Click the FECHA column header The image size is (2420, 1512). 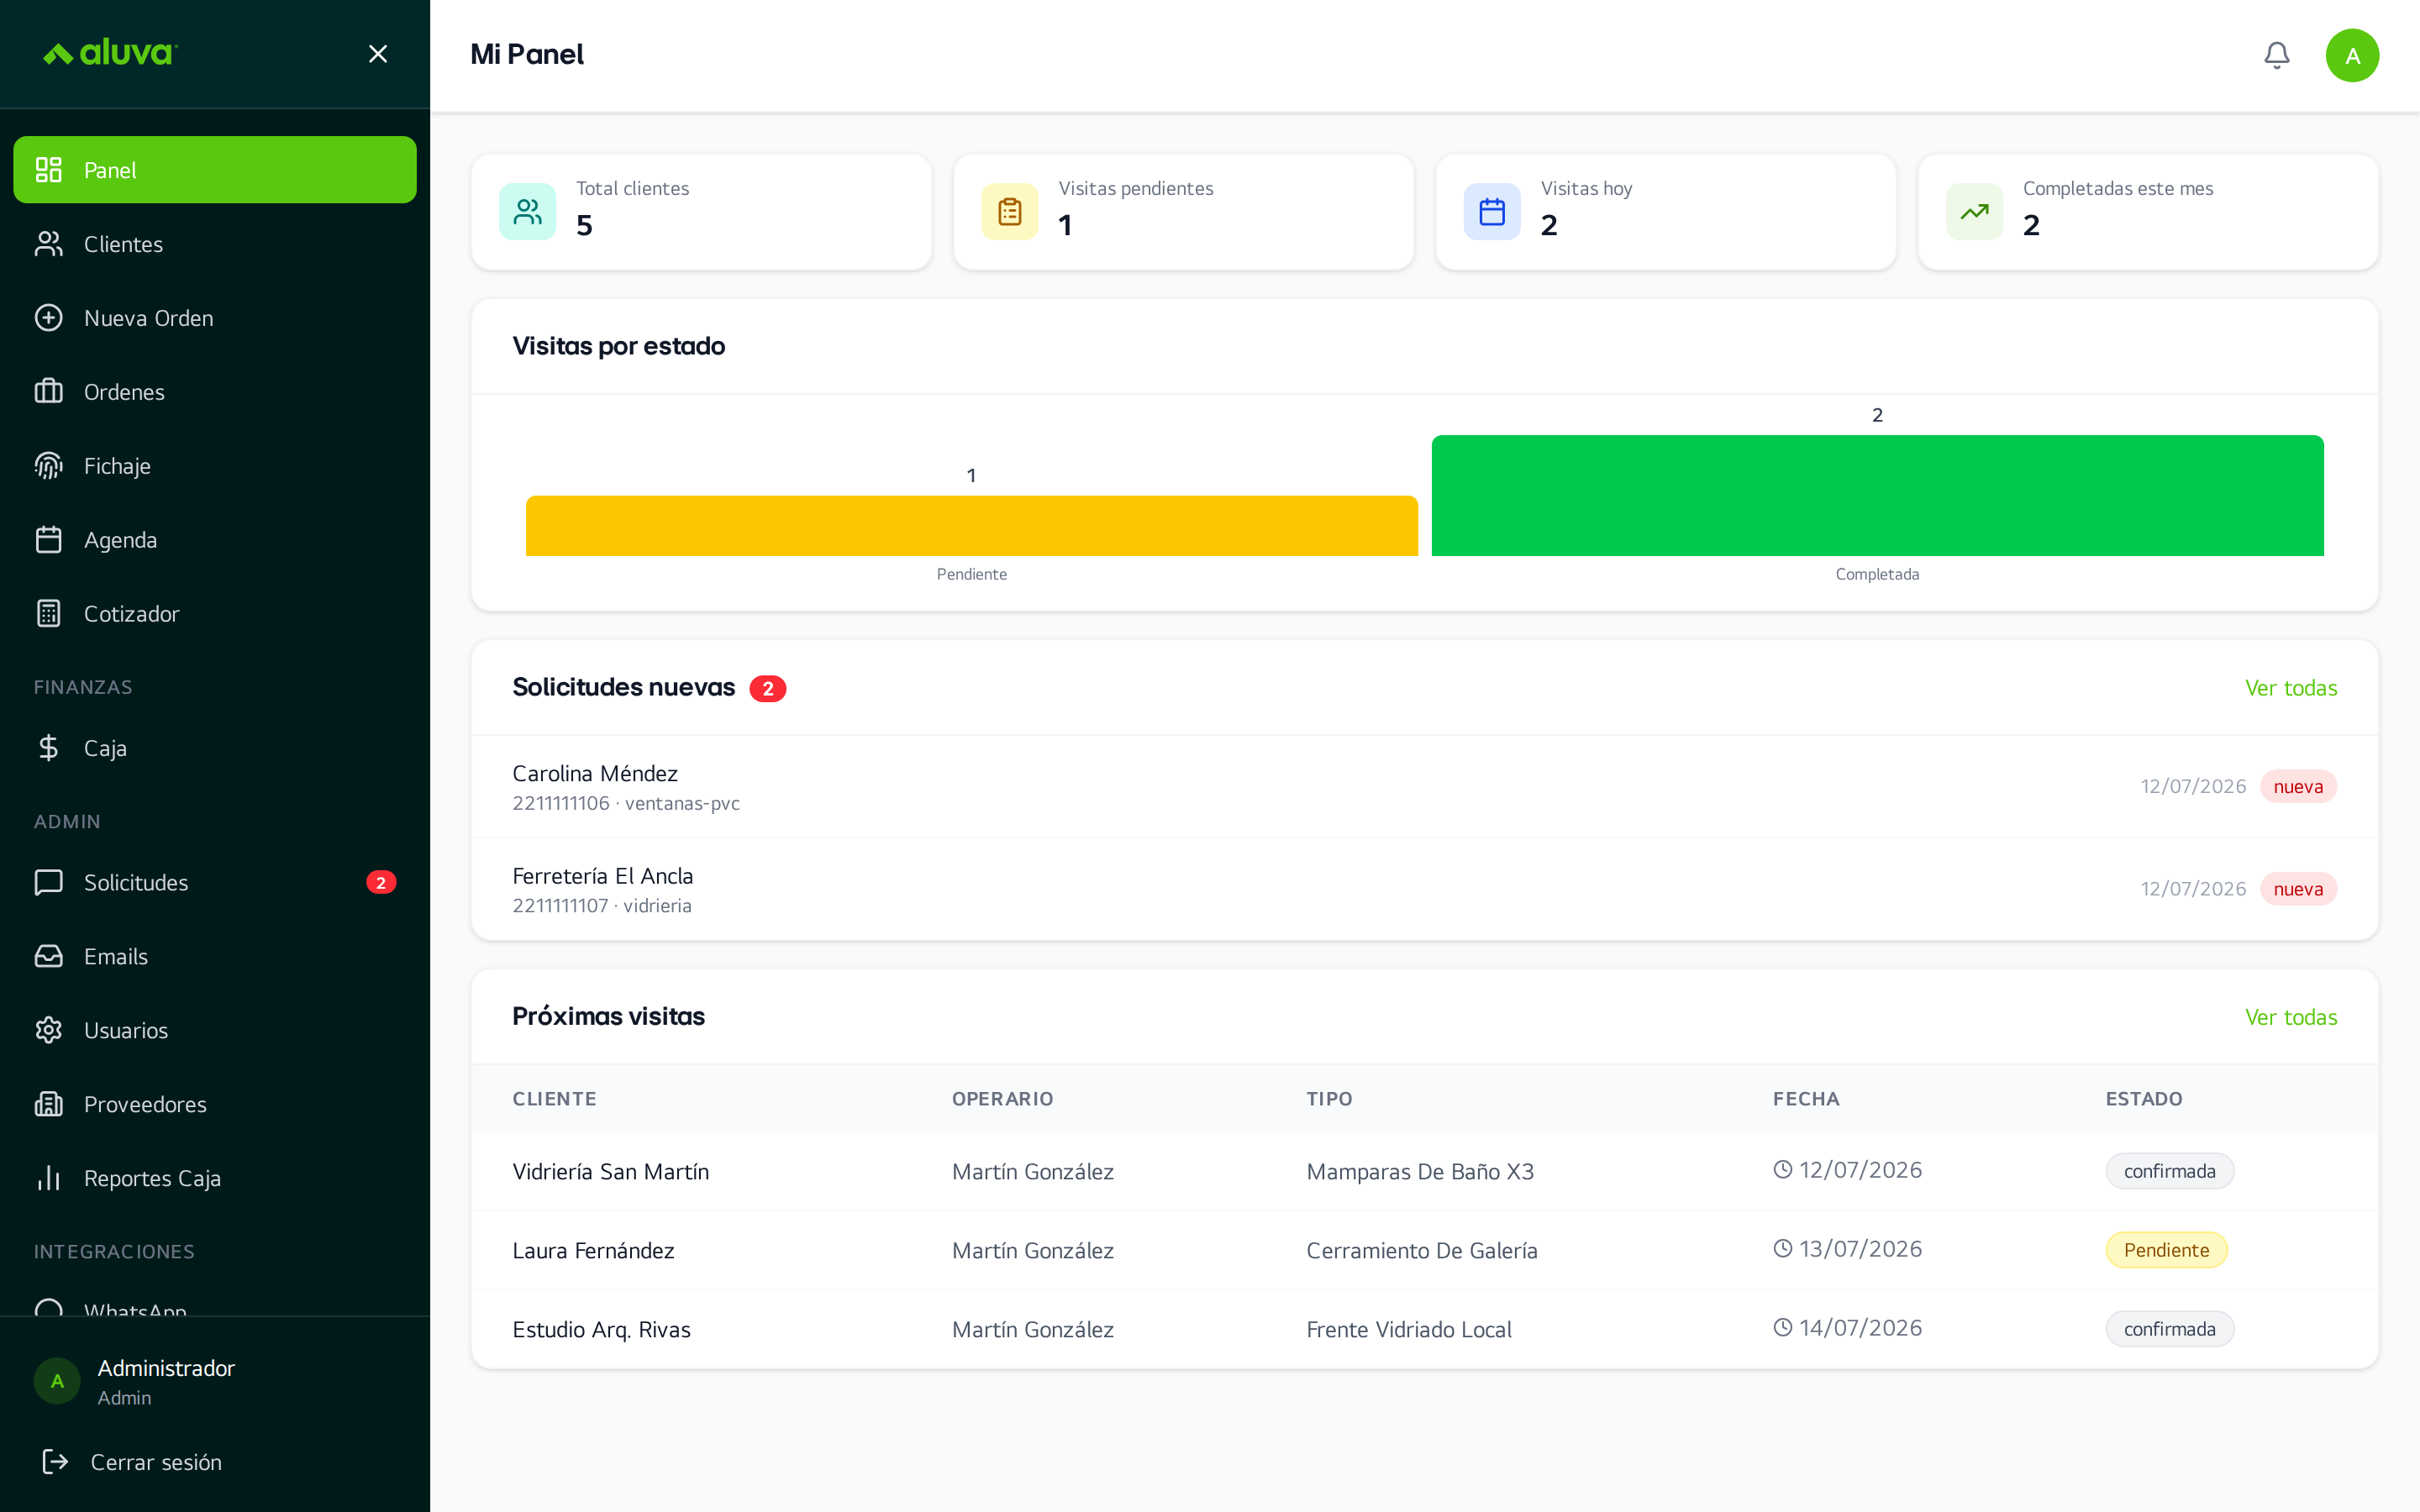[1806, 1099]
